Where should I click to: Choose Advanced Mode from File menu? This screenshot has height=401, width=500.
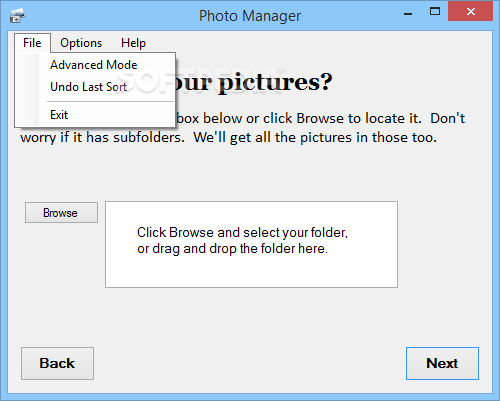pos(95,65)
